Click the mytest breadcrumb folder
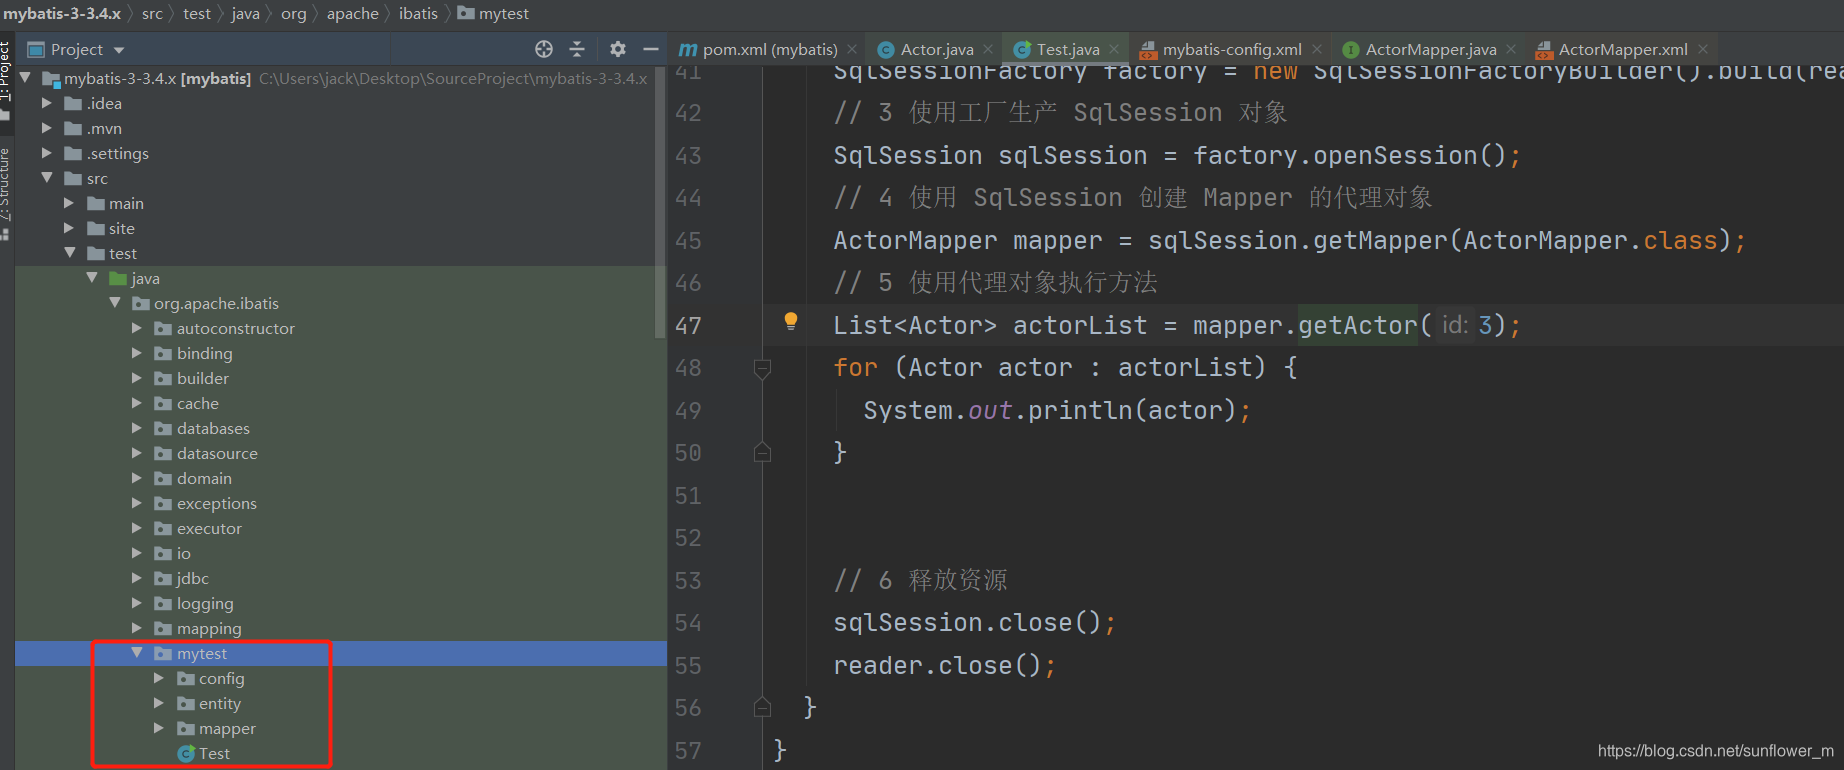The image size is (1844, 770). tap(493, 13)
